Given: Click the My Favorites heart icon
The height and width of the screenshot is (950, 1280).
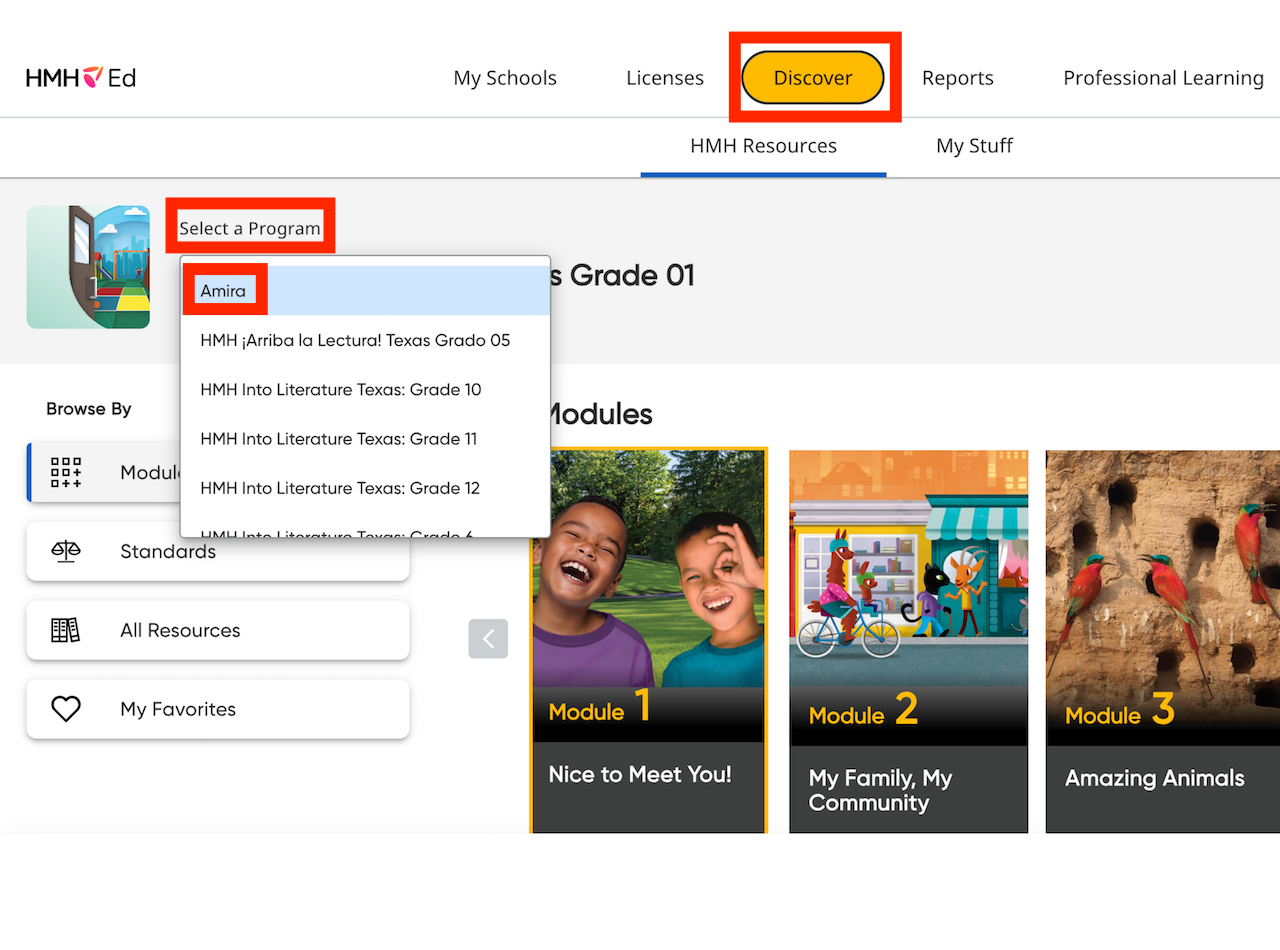Looking at the screenshot, I should click(66, 708).
